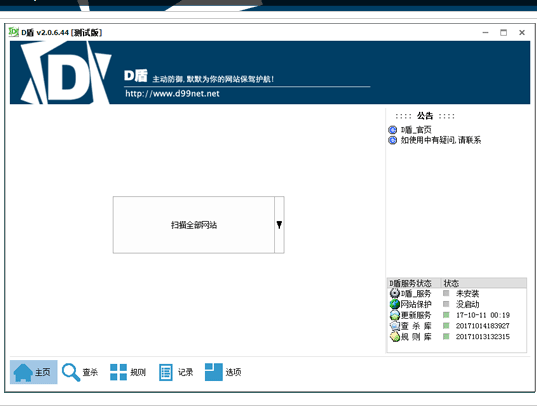Select the 查杀库 status row

[x=457, y=326]
